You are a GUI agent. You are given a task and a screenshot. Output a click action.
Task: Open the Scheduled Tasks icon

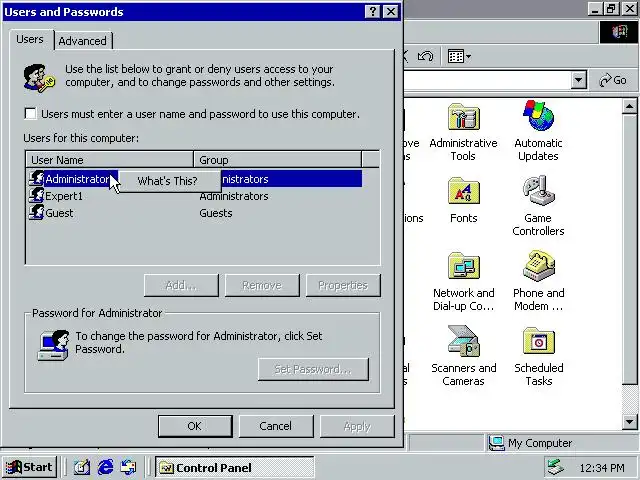pyautogui.click(x=538, y=341)
